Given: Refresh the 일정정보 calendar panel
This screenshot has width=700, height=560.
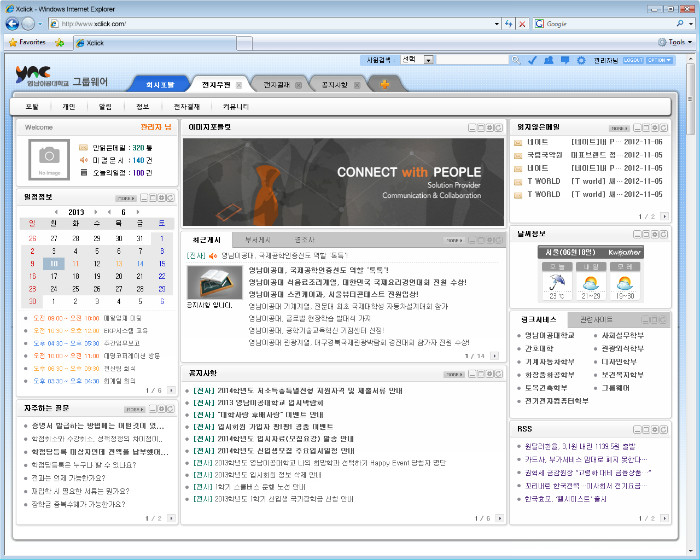Looking at the screenshot, I should [x=171, y=197].
